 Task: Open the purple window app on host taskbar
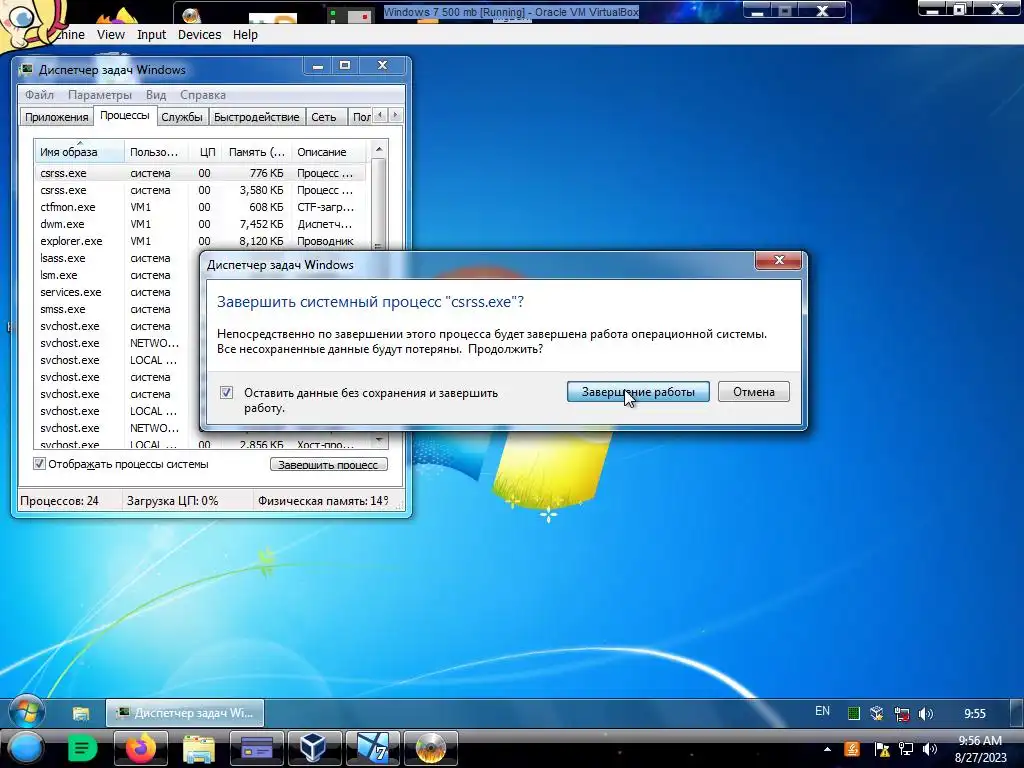click(x=257, y=748)
